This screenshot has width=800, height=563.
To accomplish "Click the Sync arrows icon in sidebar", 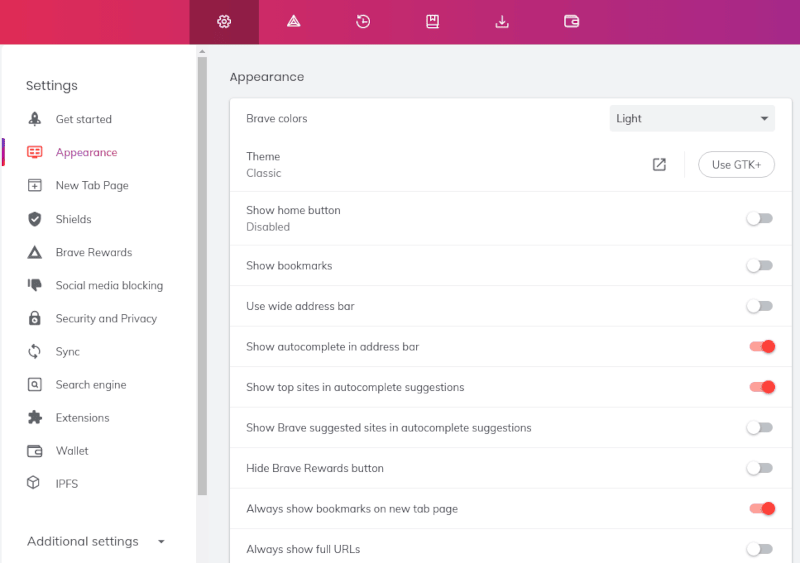I will click(x=35, y=352).
